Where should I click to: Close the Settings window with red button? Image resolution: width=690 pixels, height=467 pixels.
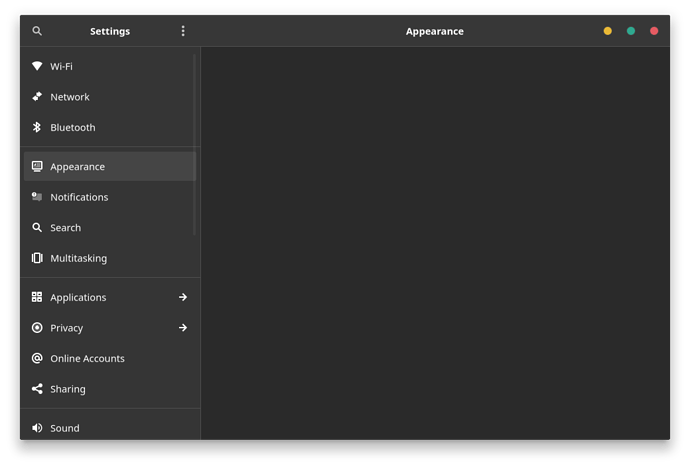(654, 31)
